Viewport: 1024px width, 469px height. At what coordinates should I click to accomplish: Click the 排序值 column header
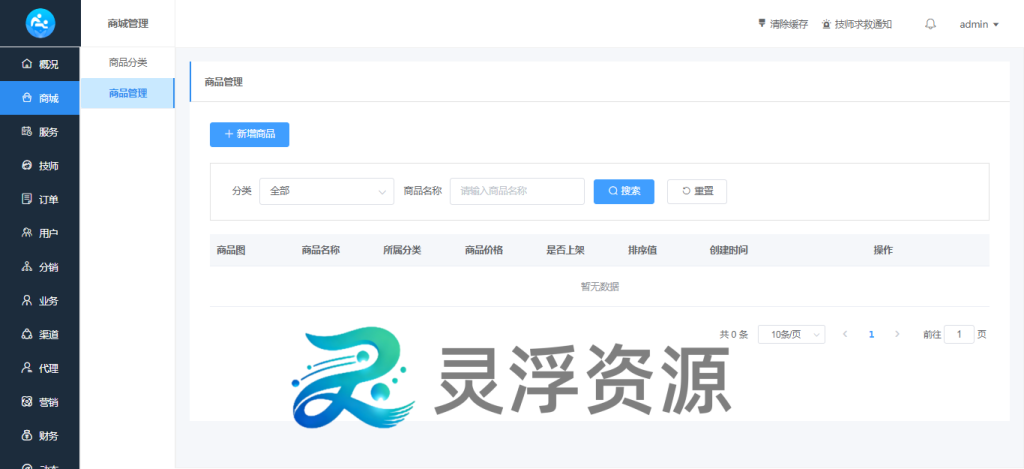point(643,250)
